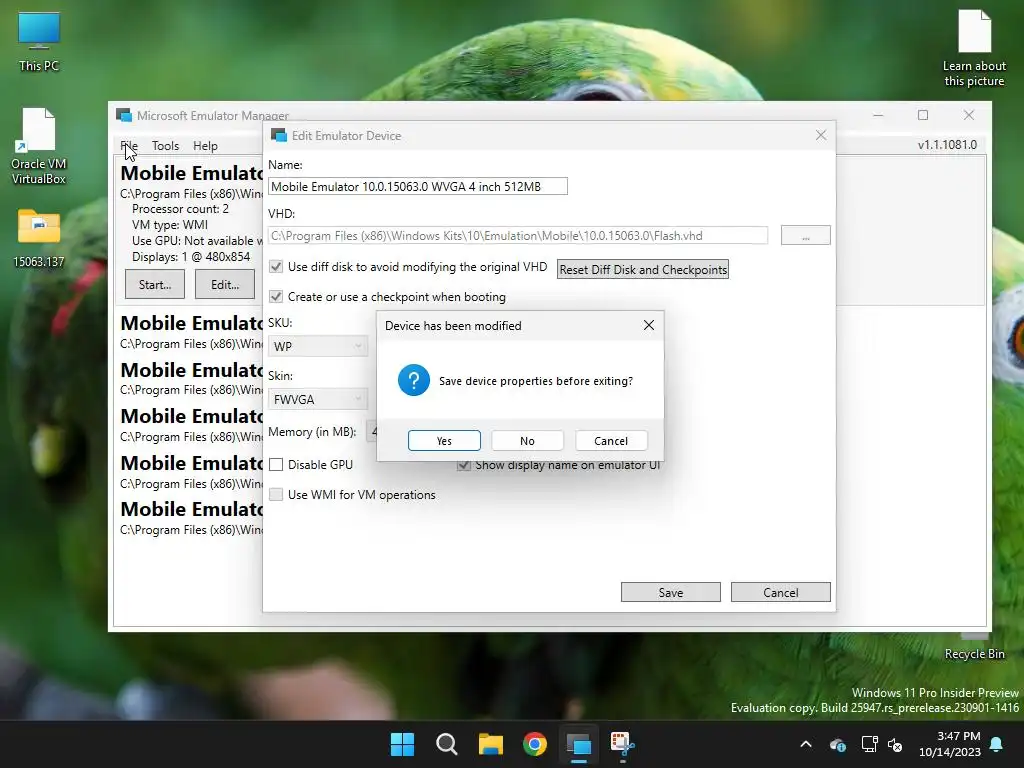
Task: Open OneDrive status tray icon
Action: [838, 744]
